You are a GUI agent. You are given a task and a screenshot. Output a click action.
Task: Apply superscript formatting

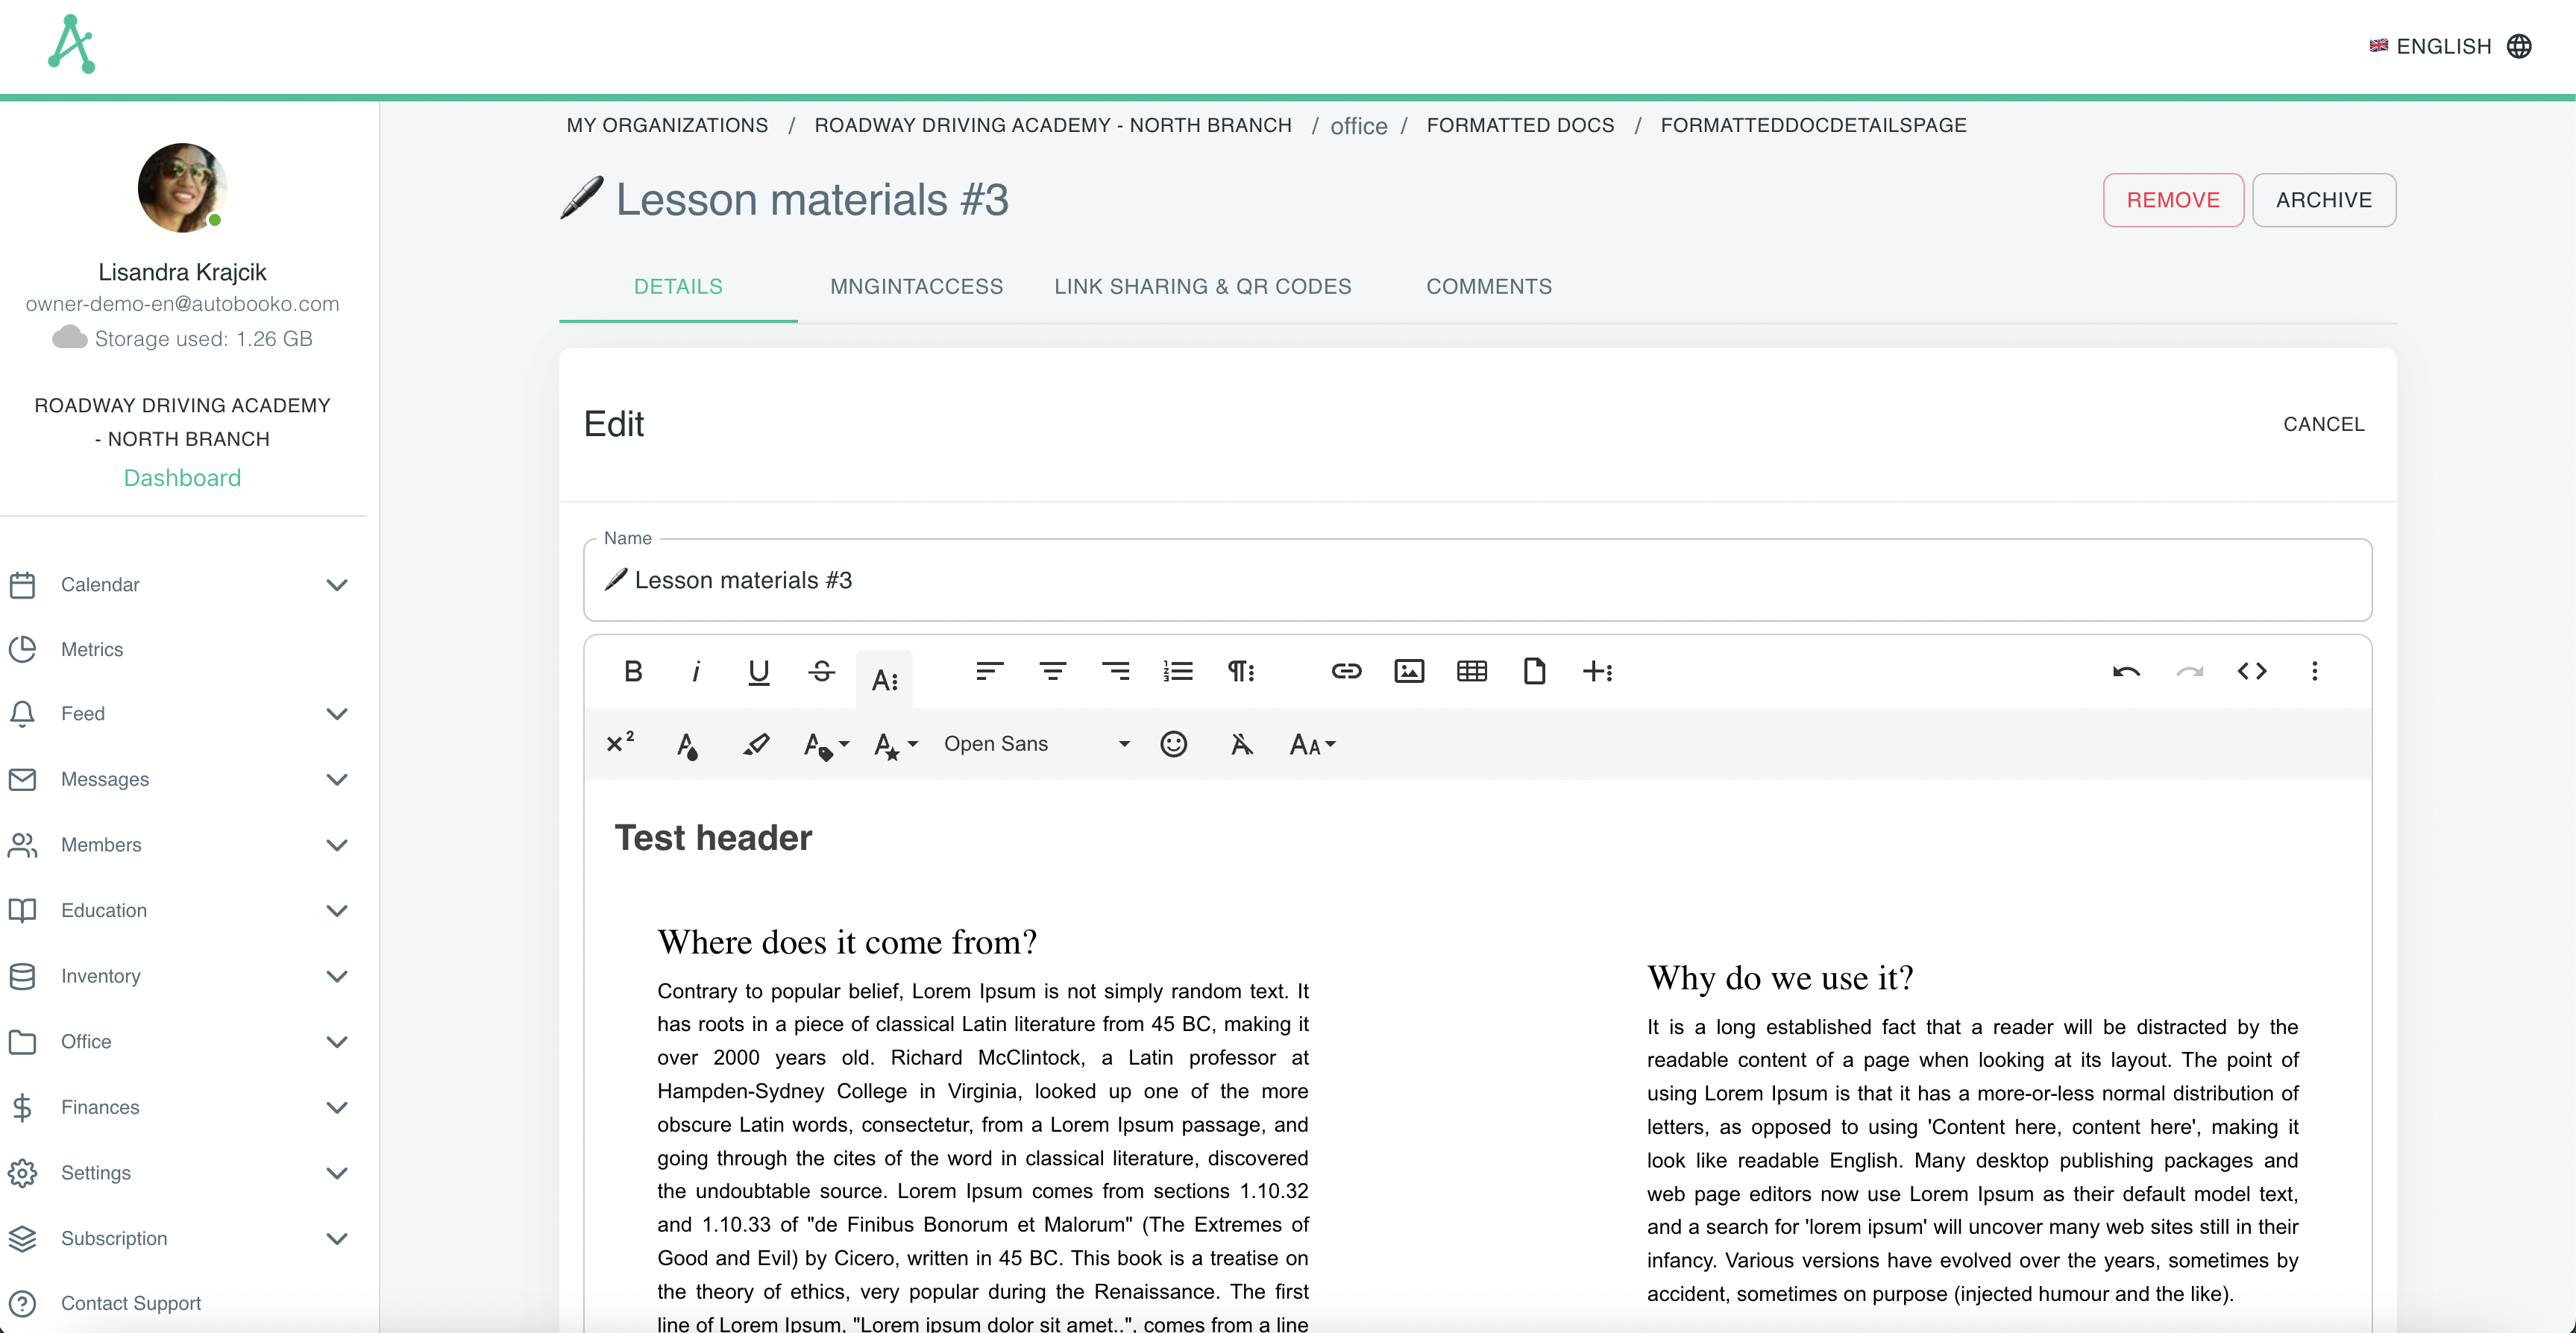pyautogui.click(x=620, y=744)
